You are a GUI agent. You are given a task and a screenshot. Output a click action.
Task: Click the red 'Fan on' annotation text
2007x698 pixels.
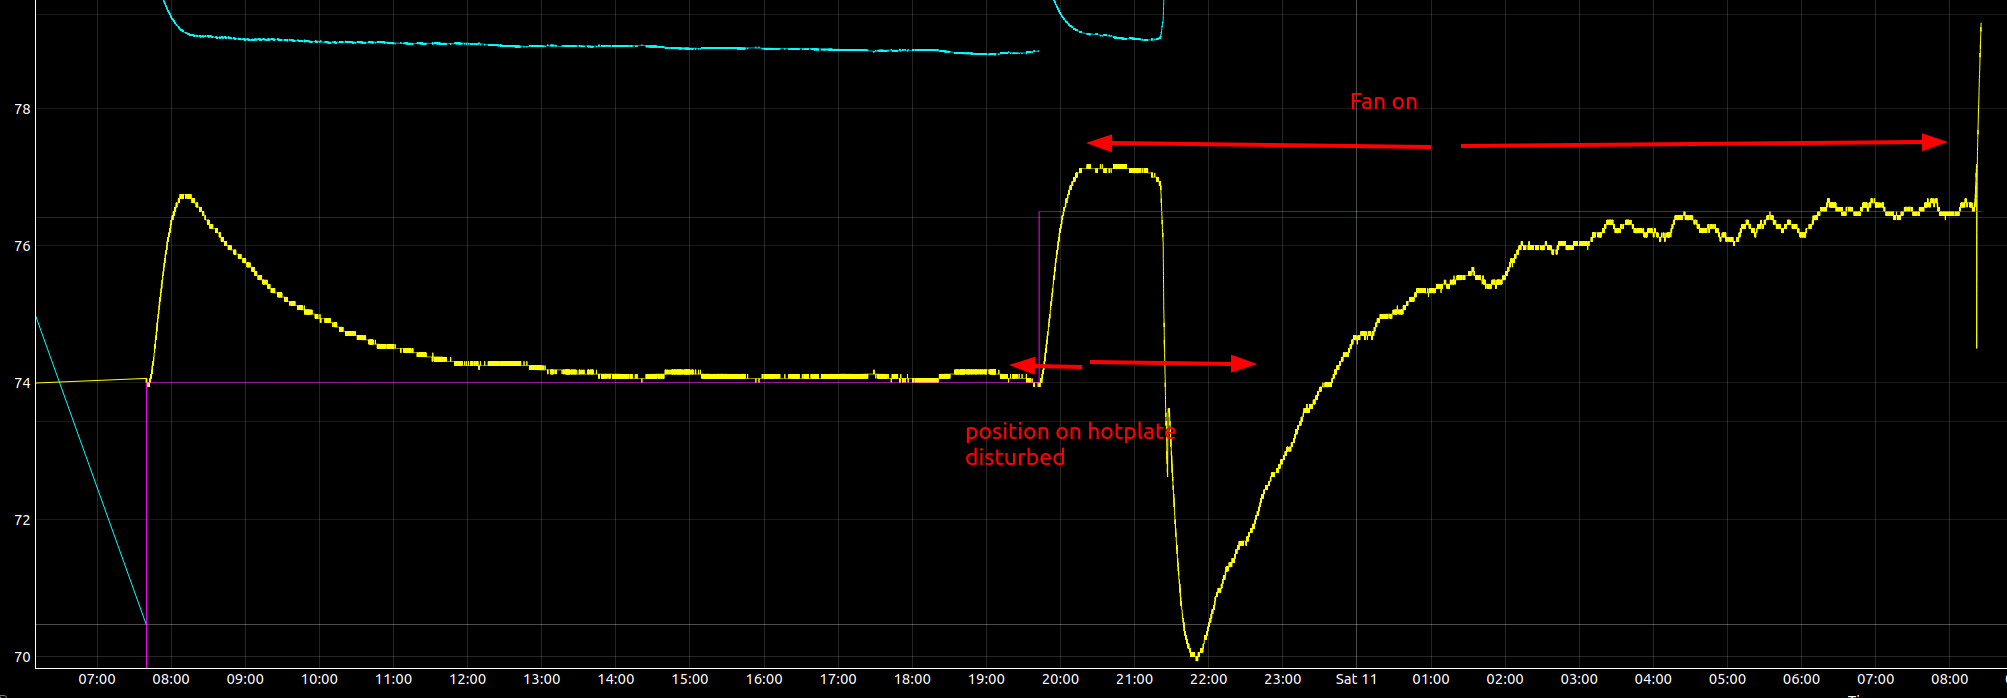click(x=1383, y=102)
